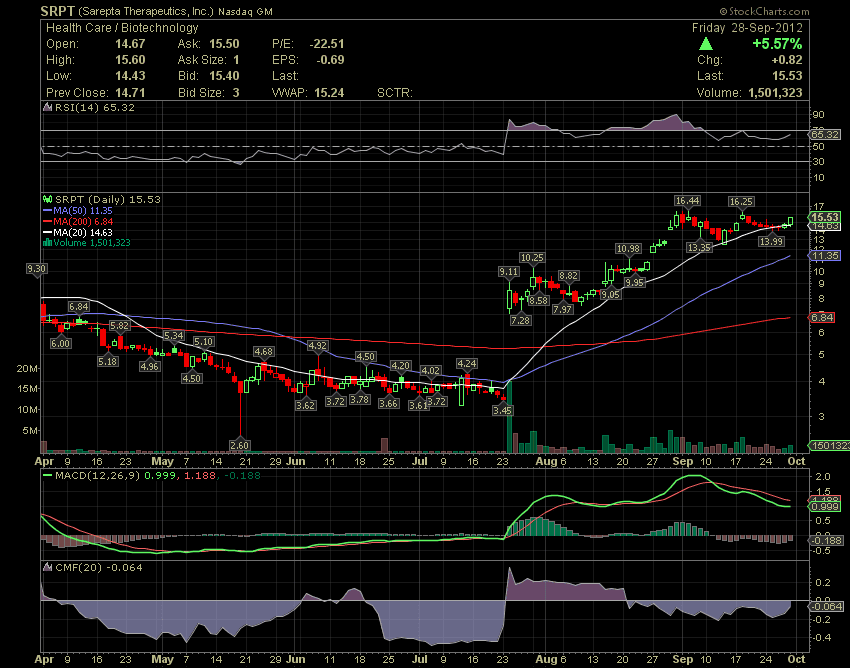Click the 7.28 low price marker

pos(520,320)
